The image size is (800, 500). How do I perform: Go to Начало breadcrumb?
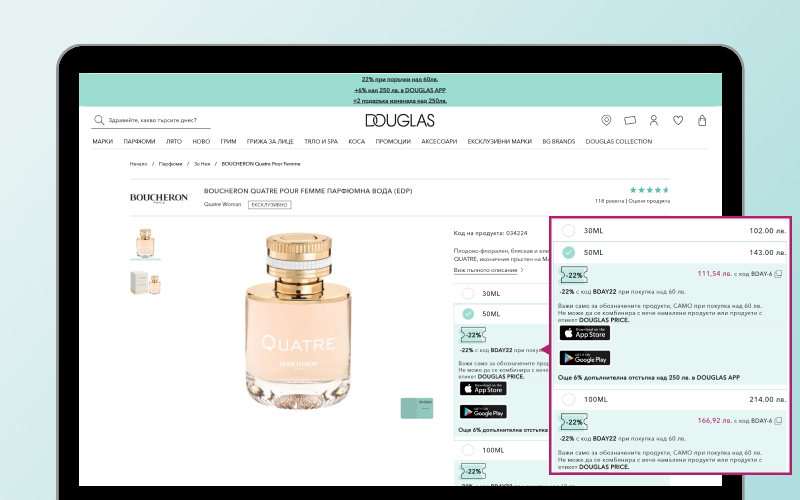click(138, 164)
